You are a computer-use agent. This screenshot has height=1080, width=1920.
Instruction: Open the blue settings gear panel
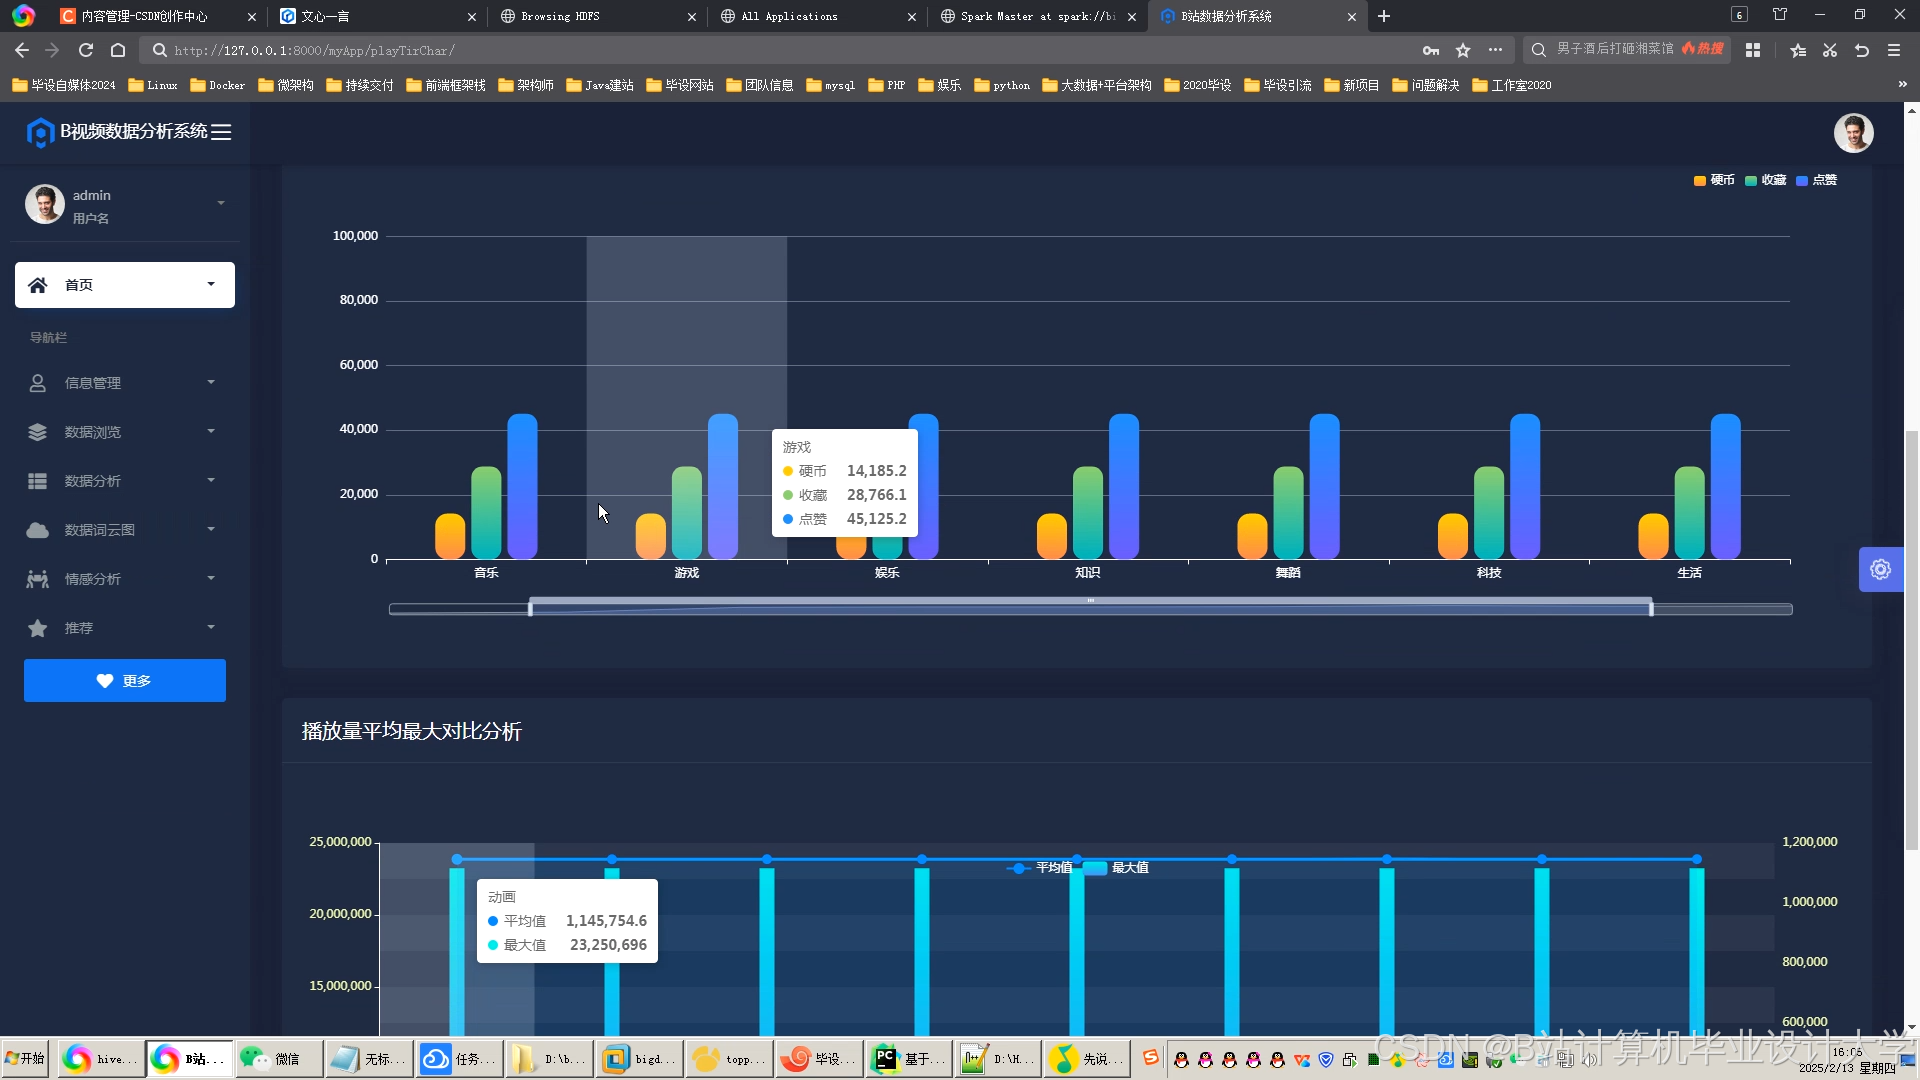tap(1880, 570)
